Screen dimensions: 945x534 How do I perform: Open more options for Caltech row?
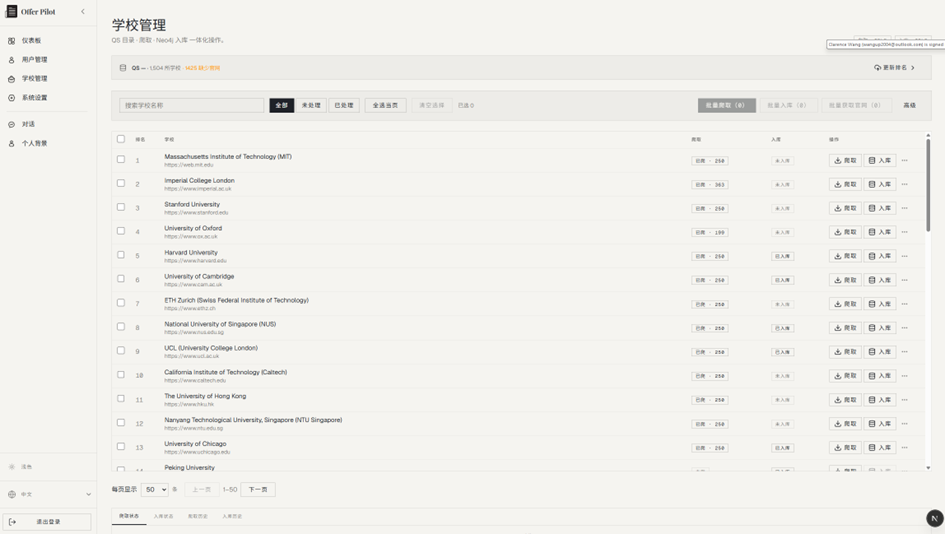[x=905, y=375]
